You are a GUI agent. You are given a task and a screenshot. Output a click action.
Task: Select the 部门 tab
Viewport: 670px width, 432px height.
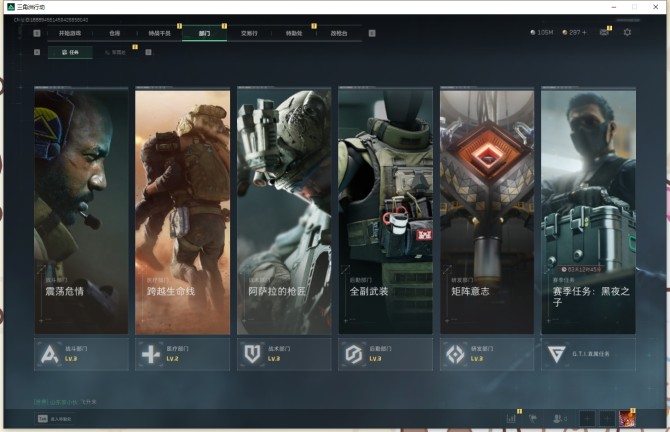(x=204, y=33)
